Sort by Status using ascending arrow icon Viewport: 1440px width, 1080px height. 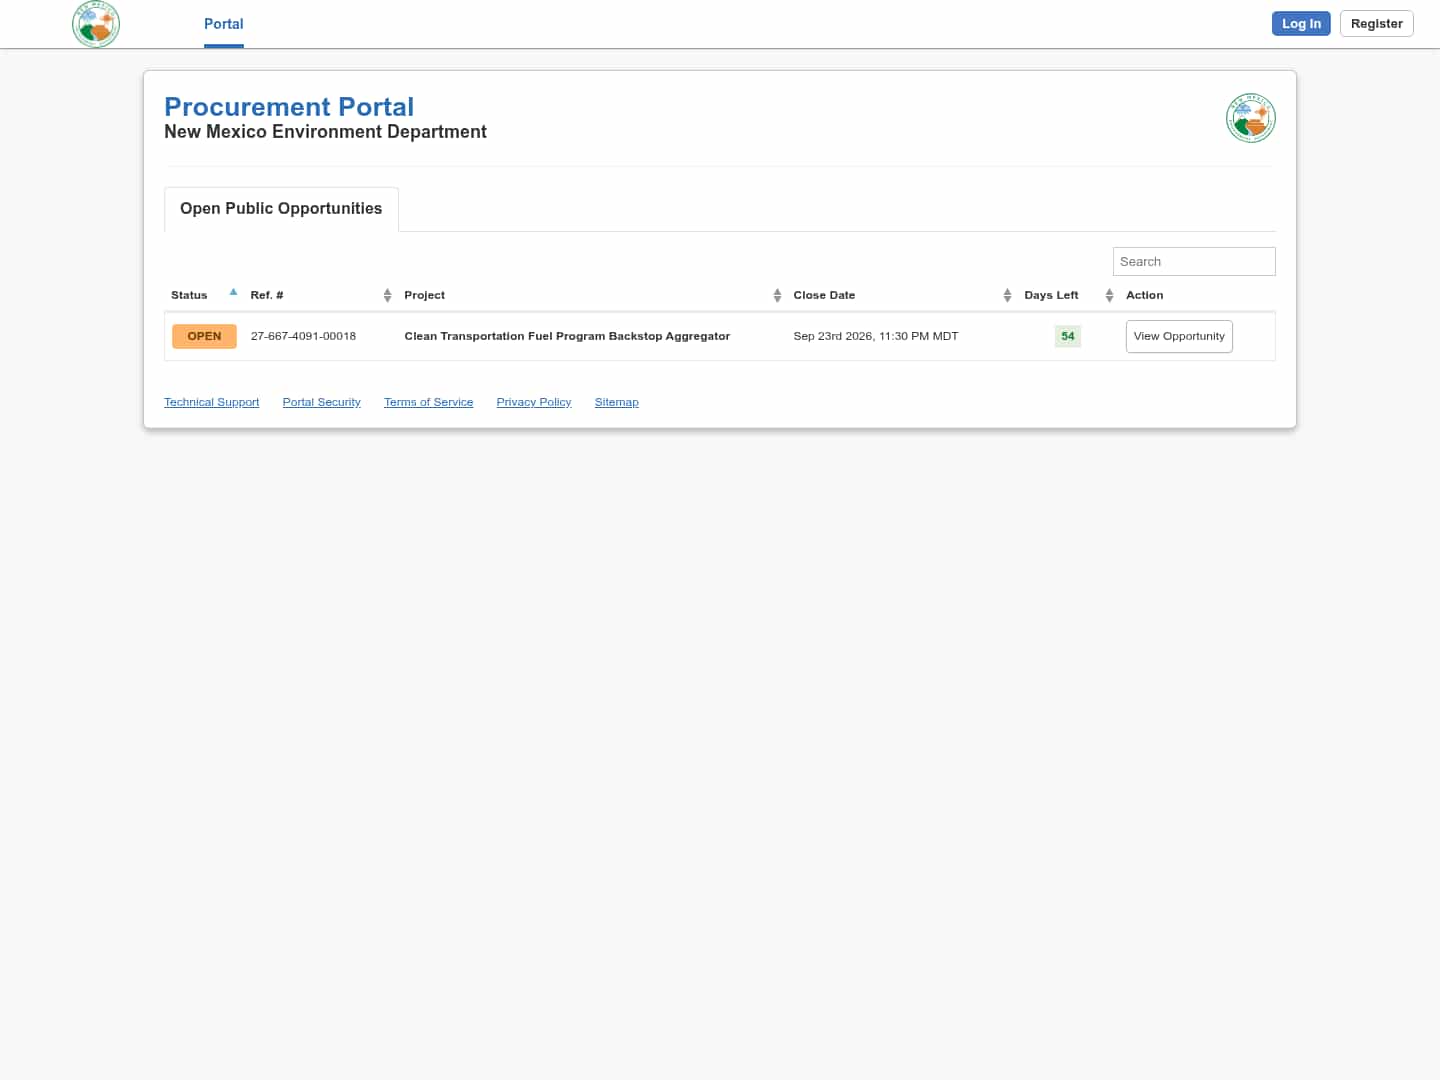[x=233, y=292]
